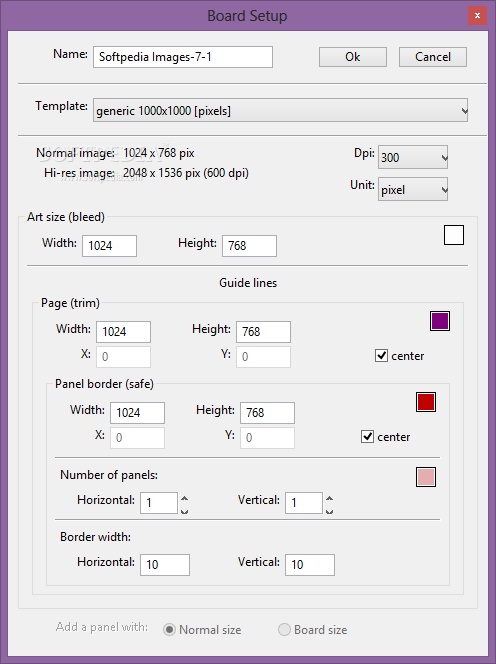Pick the pink Number of panels swatch
496x664 pixels.
tap(426, 477)
